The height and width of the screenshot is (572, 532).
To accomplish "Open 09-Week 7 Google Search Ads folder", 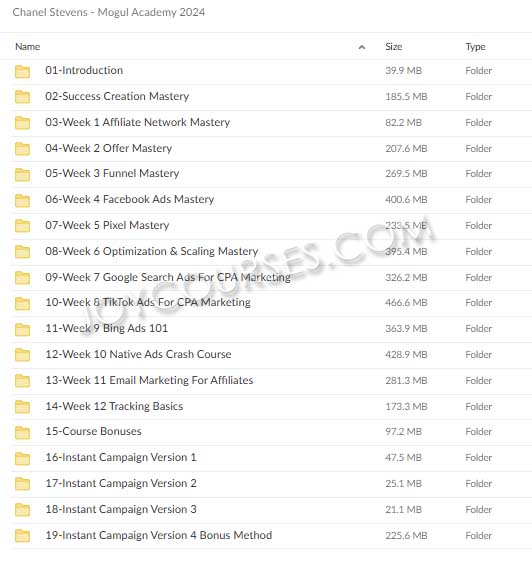I will pyautogui.click(x=168, y=277).
